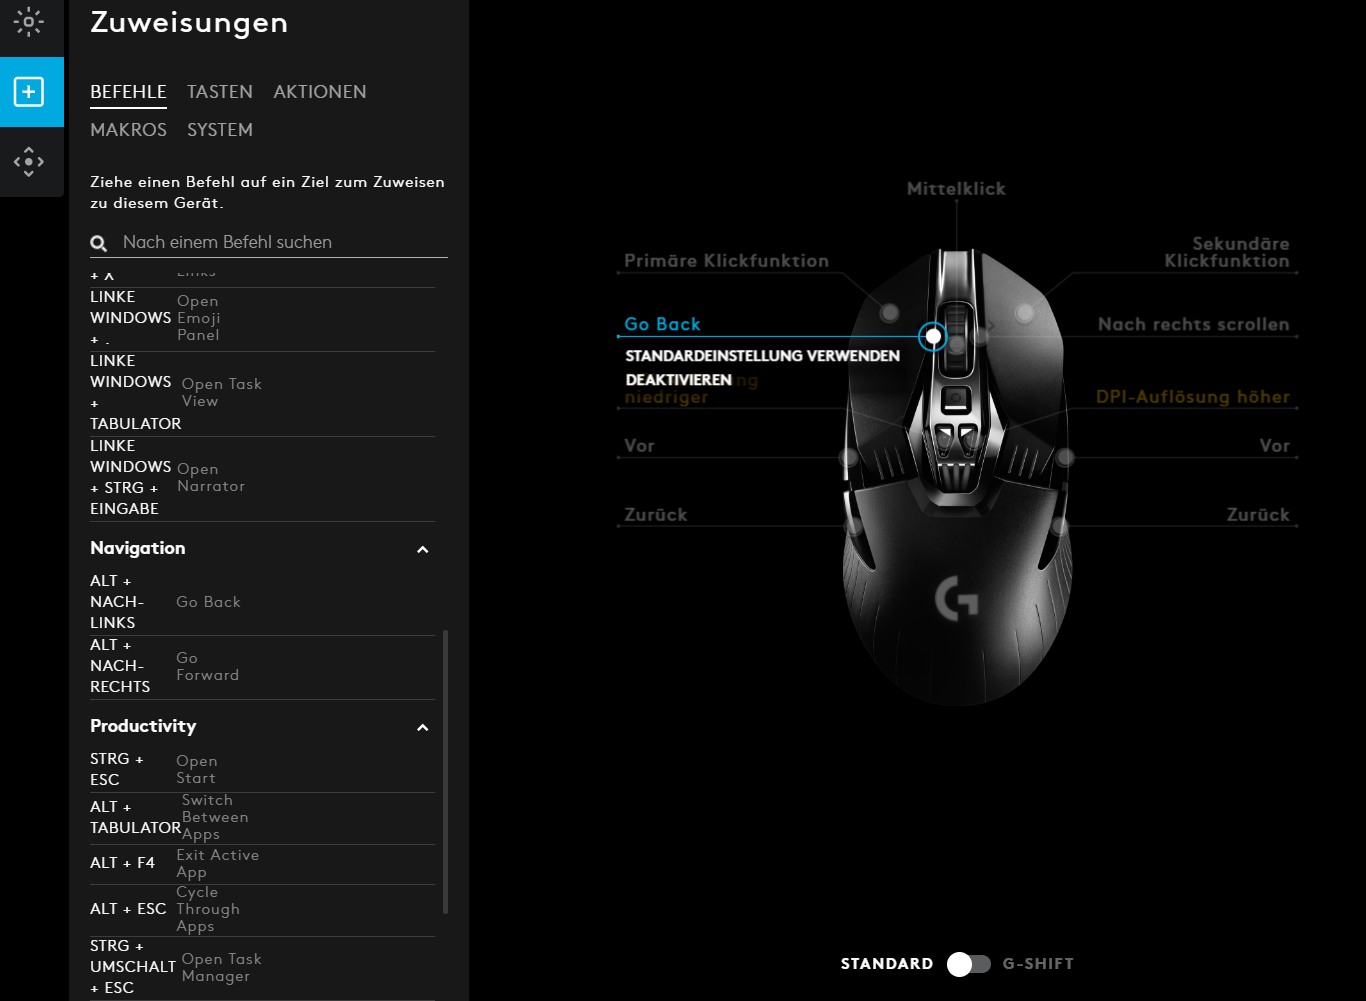Open the lighting settings sun icon
This screenshot has width=1366, height=1001.
pos(29,22)
